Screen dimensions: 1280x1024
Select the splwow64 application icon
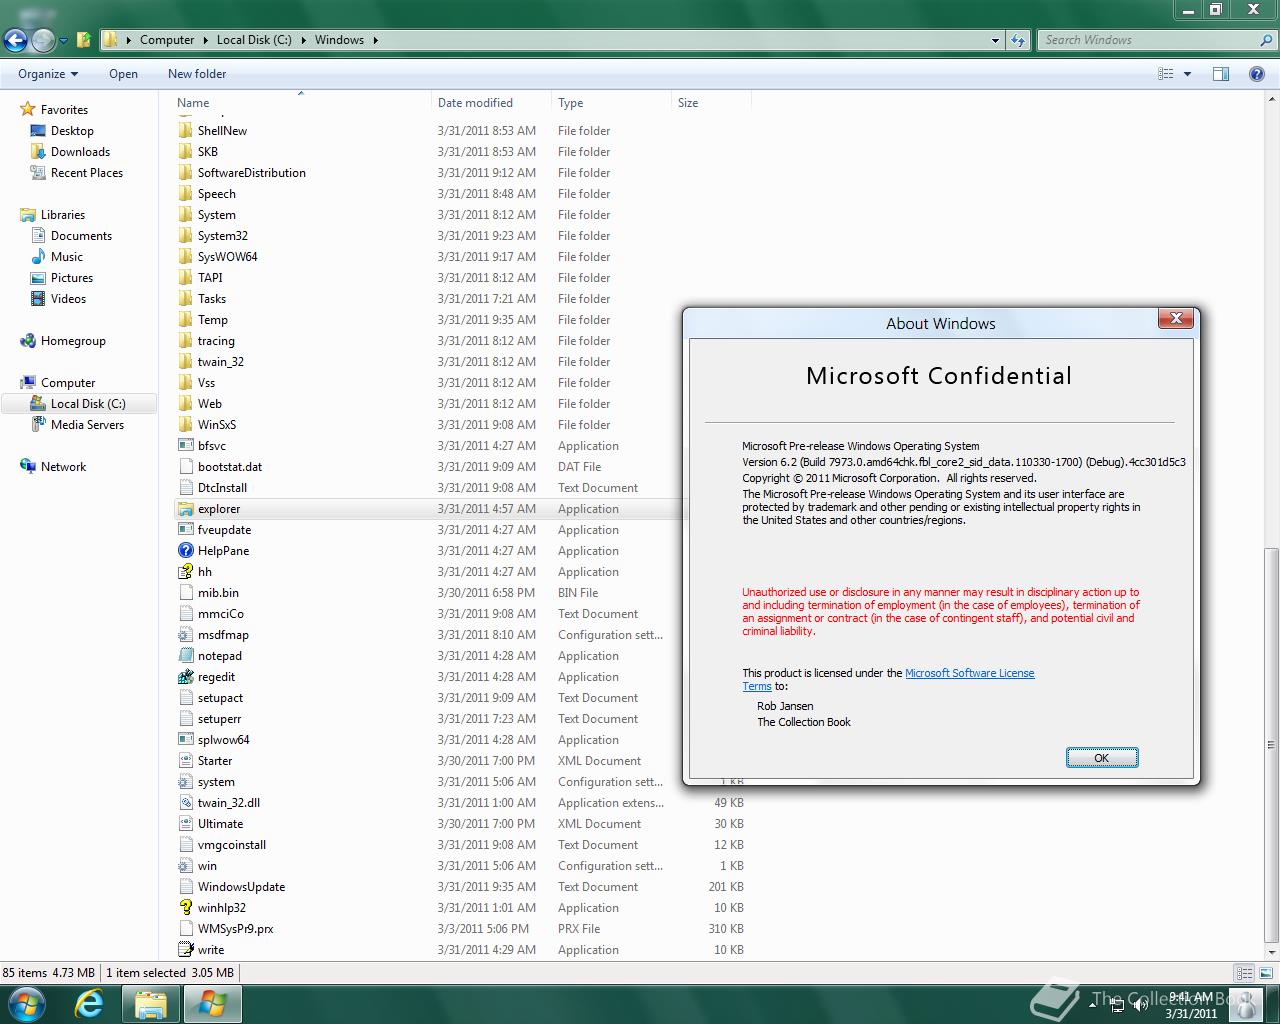(185, 740)
